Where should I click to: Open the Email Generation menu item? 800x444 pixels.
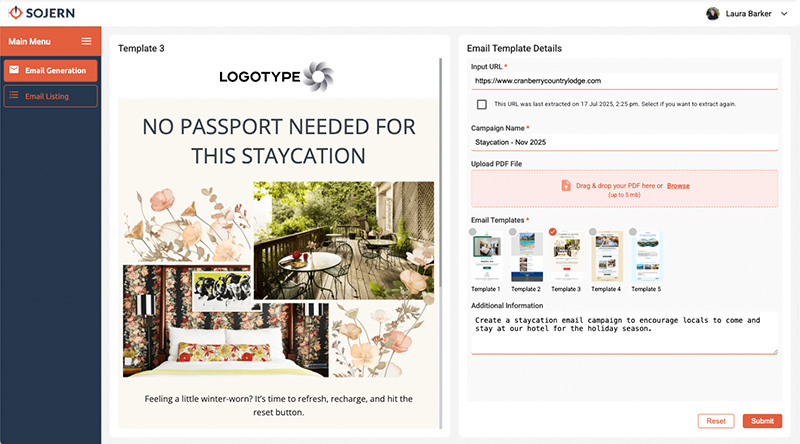51,70
